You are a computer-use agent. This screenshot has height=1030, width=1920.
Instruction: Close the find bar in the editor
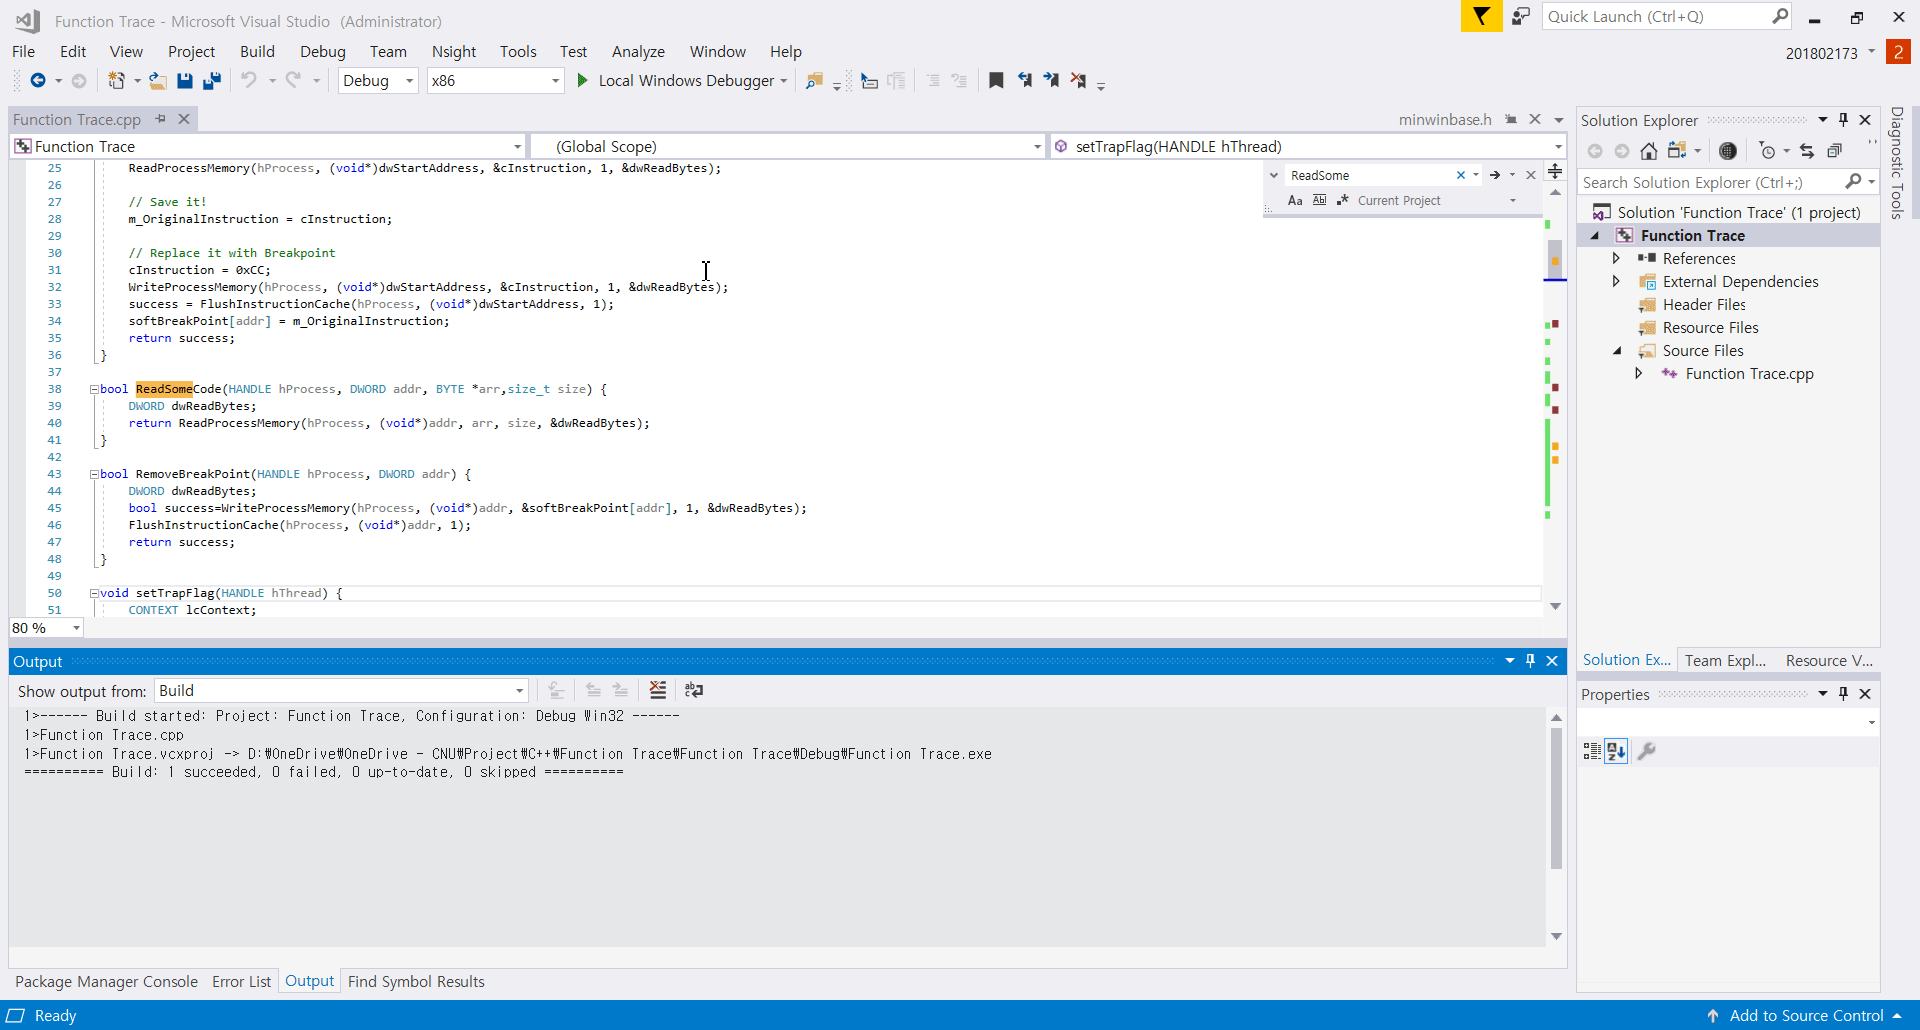click(1530, 175)
